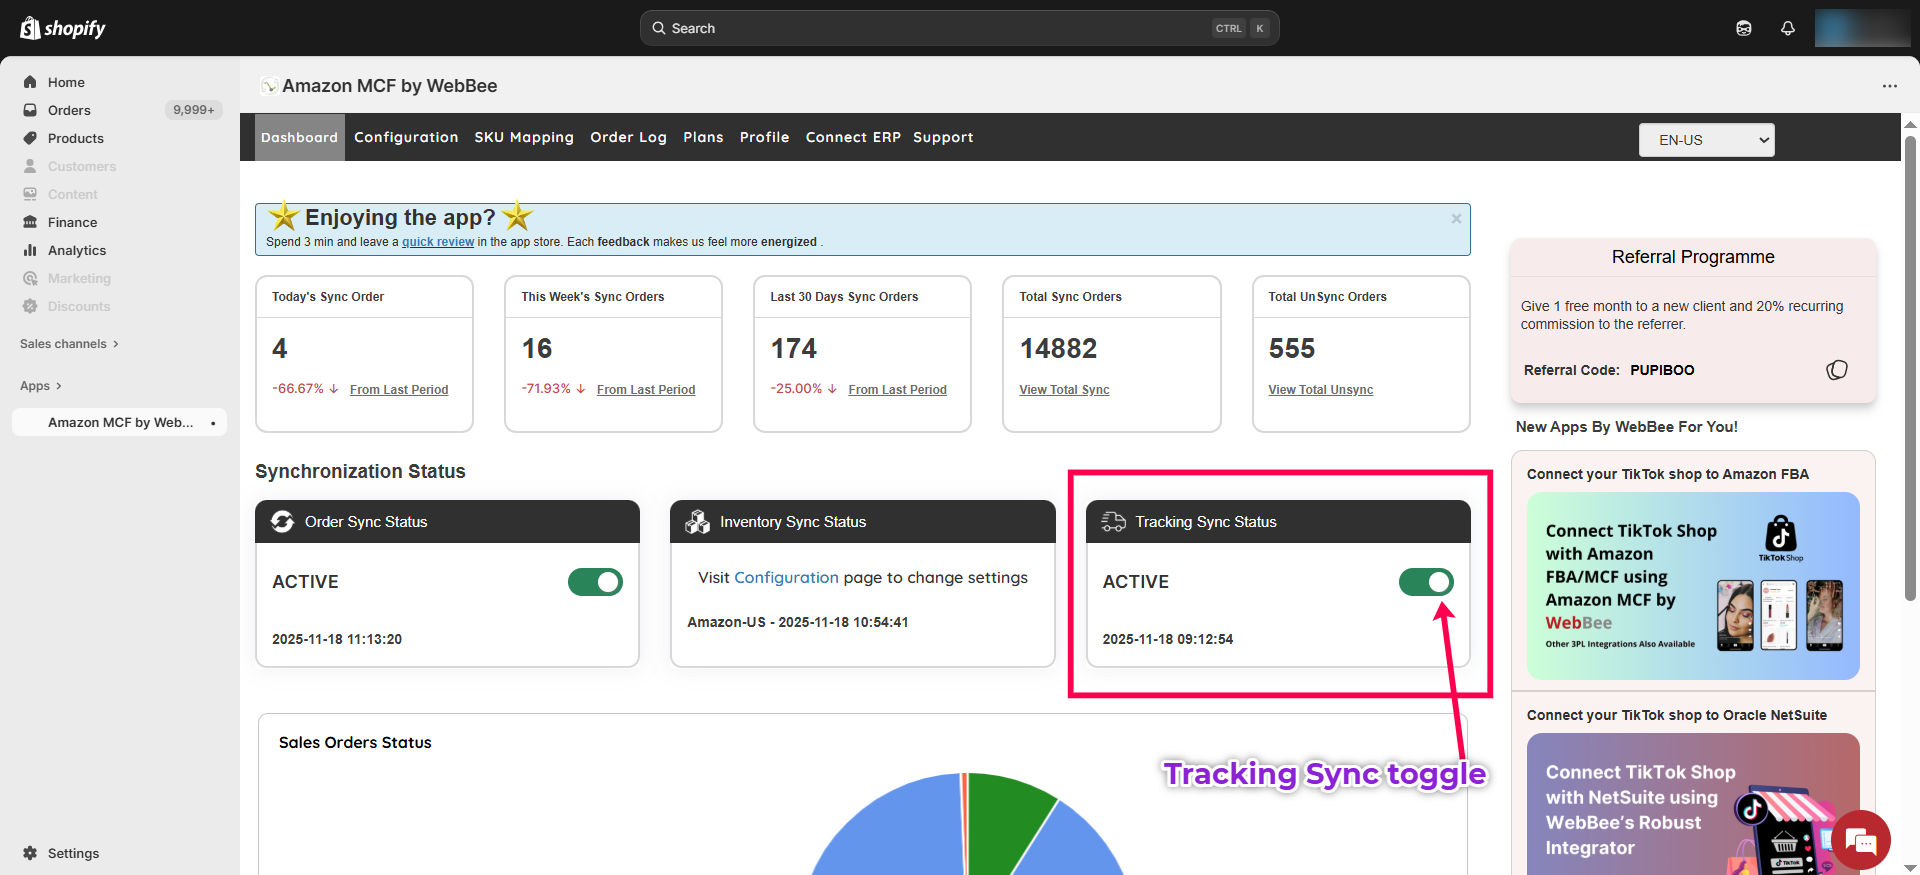The height and width of the screenshot is (875, 1920).
Task: Open the chat support bubble icon
Action: tap(1861, 840)
